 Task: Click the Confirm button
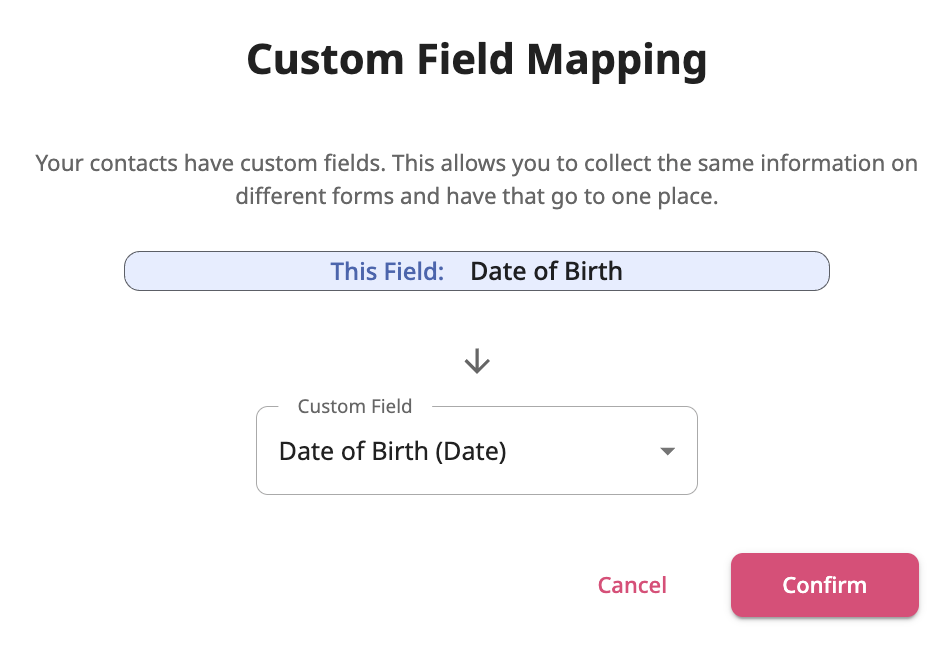[x=824, y=585]
